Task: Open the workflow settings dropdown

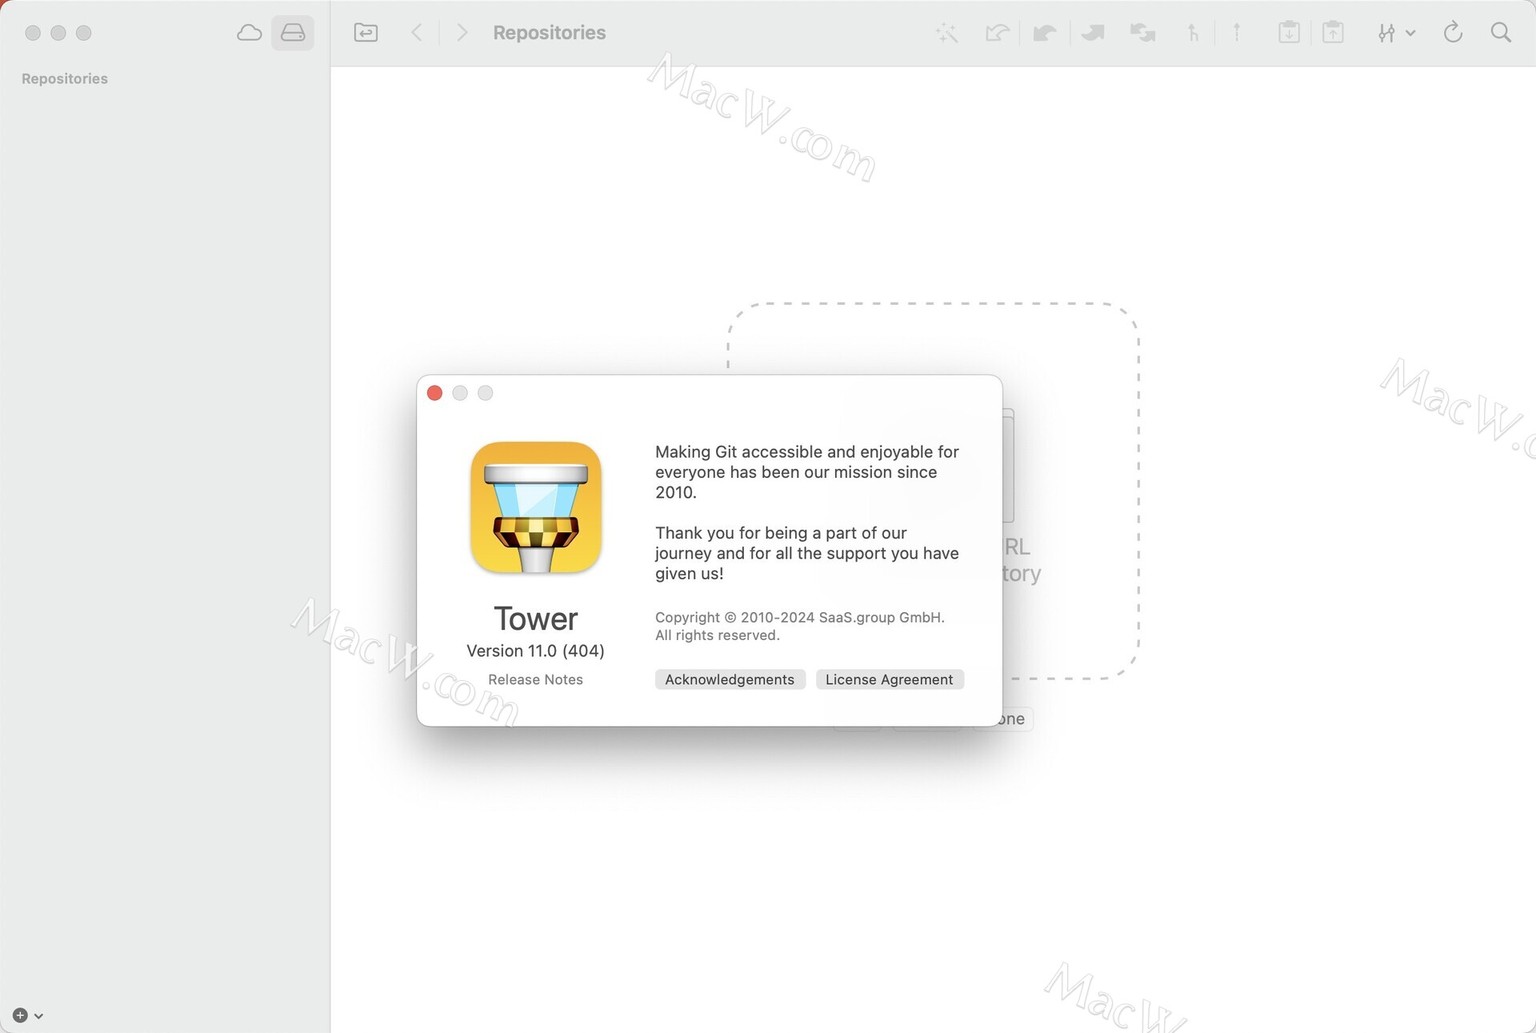Action: pos(1395,33)
